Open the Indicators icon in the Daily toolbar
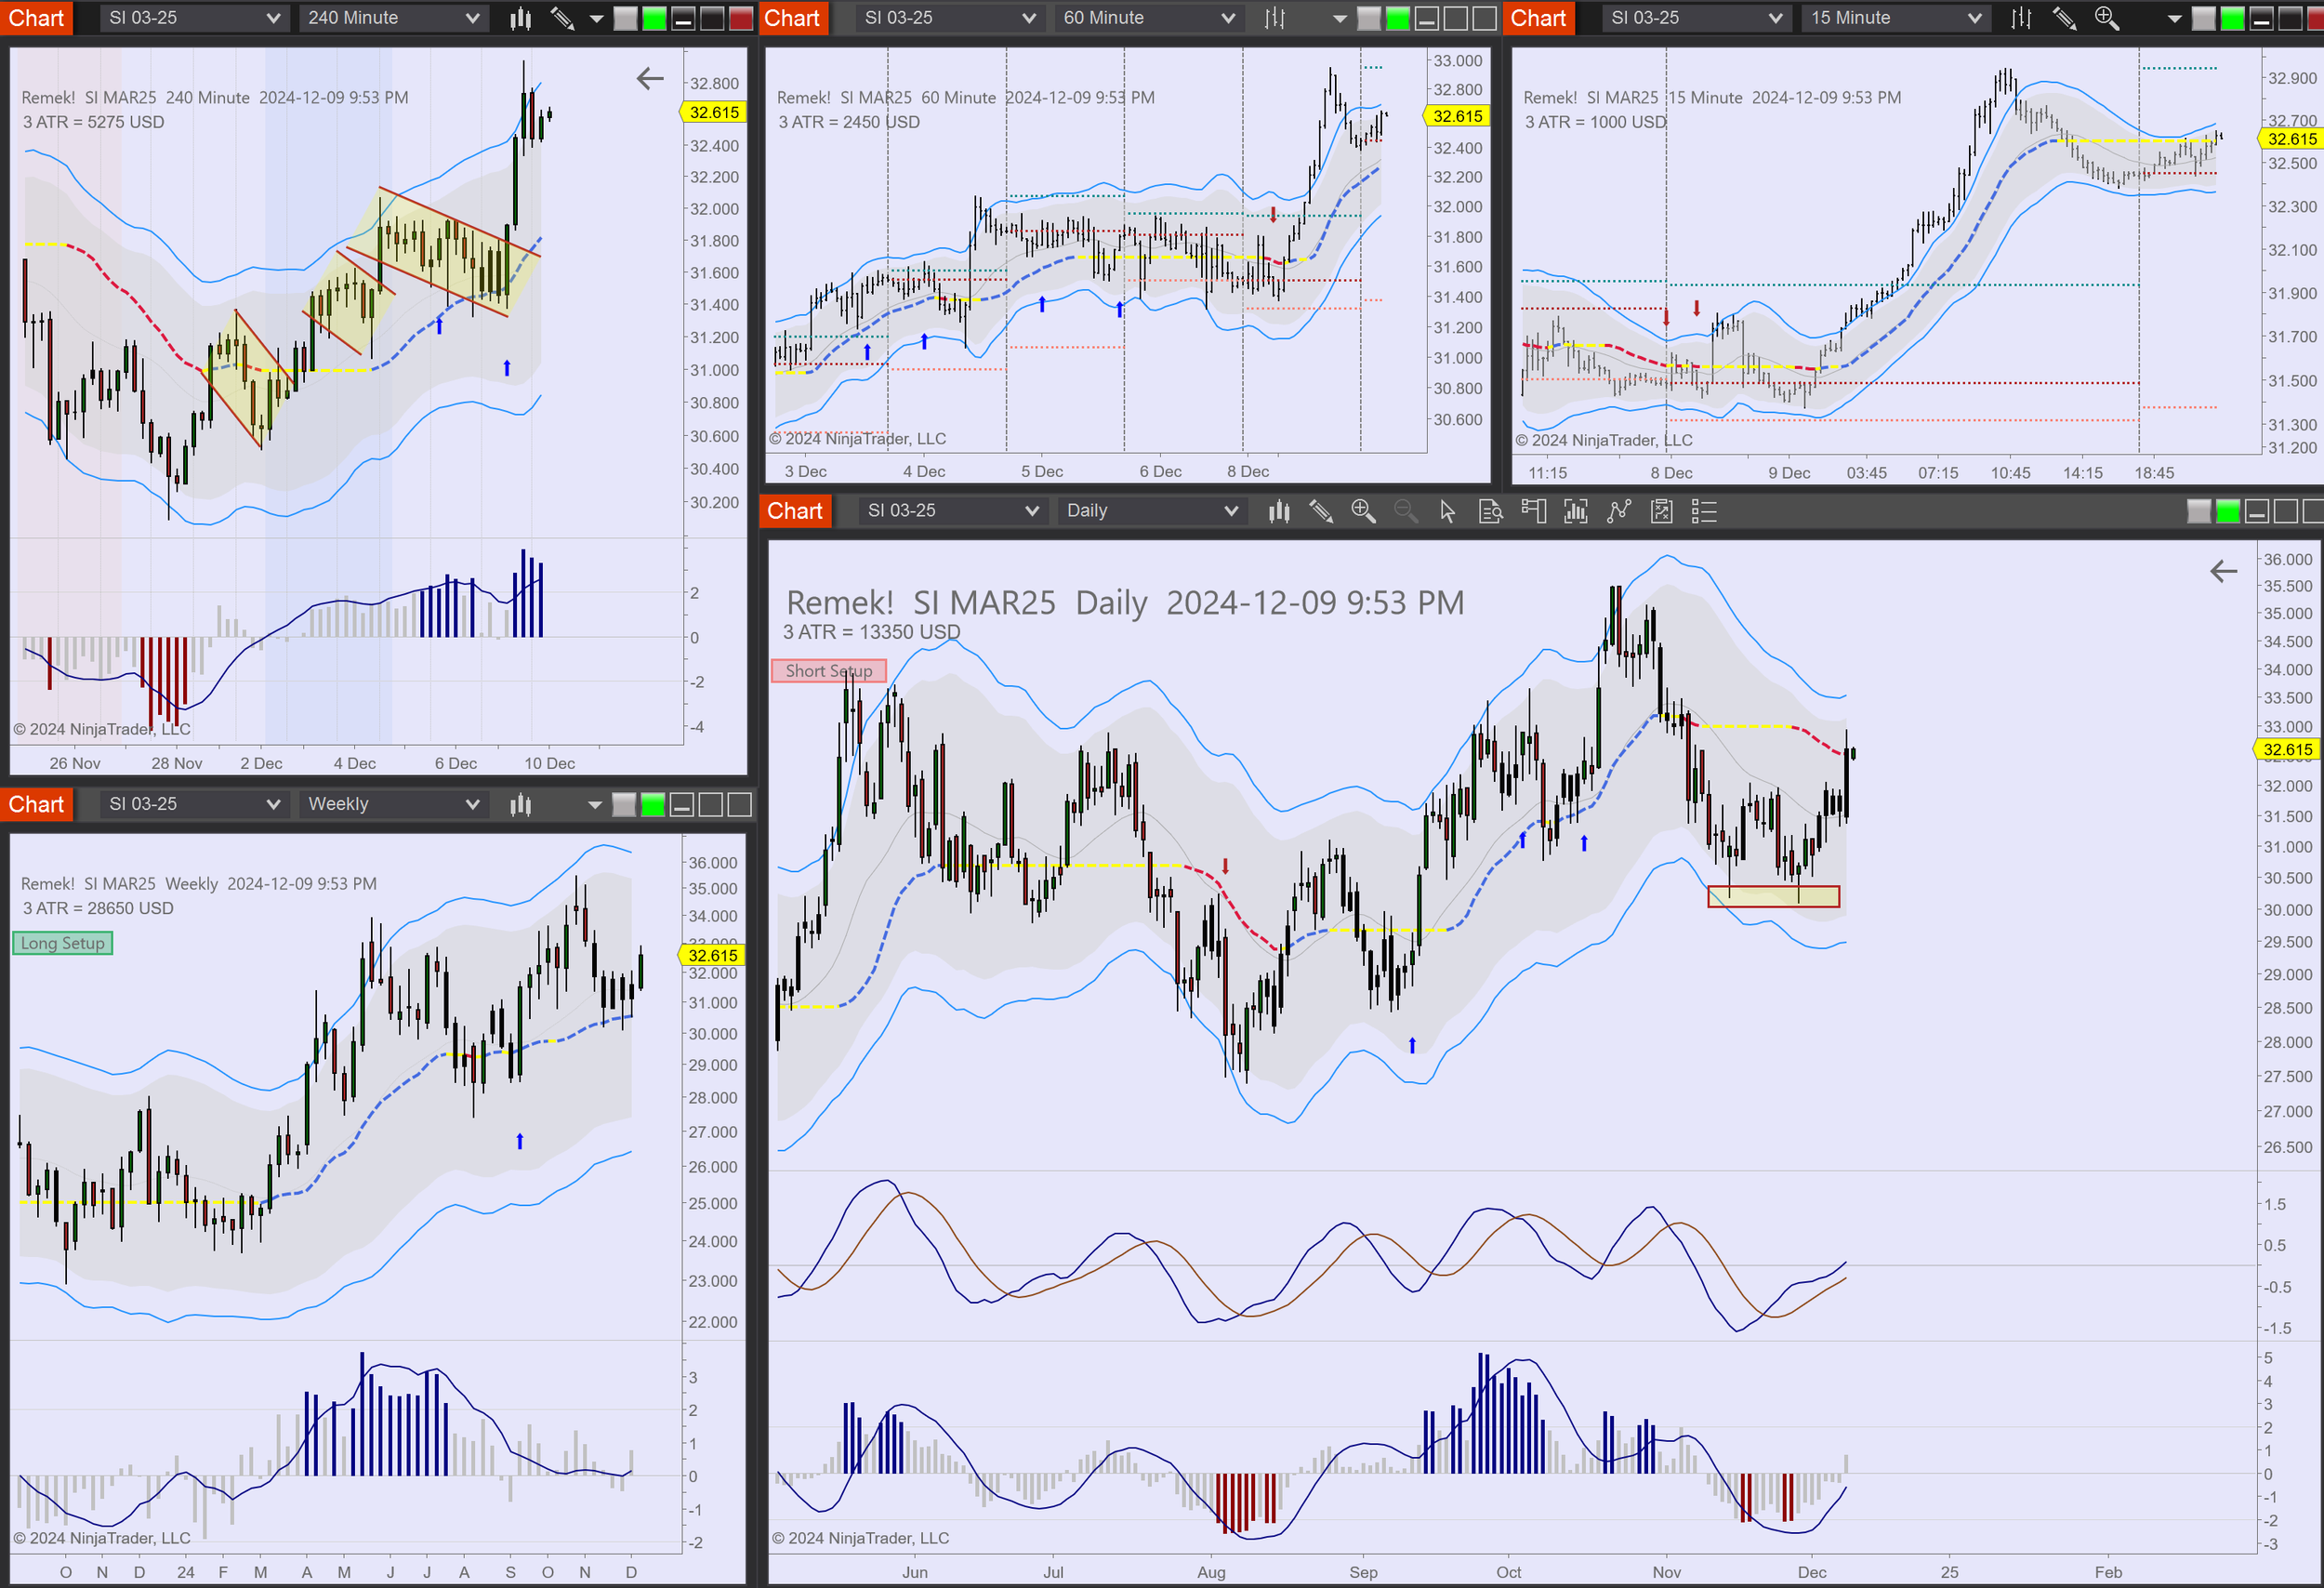Screen dimensions: 2324x1588 pyautogui.click(x=1618, y=512)
